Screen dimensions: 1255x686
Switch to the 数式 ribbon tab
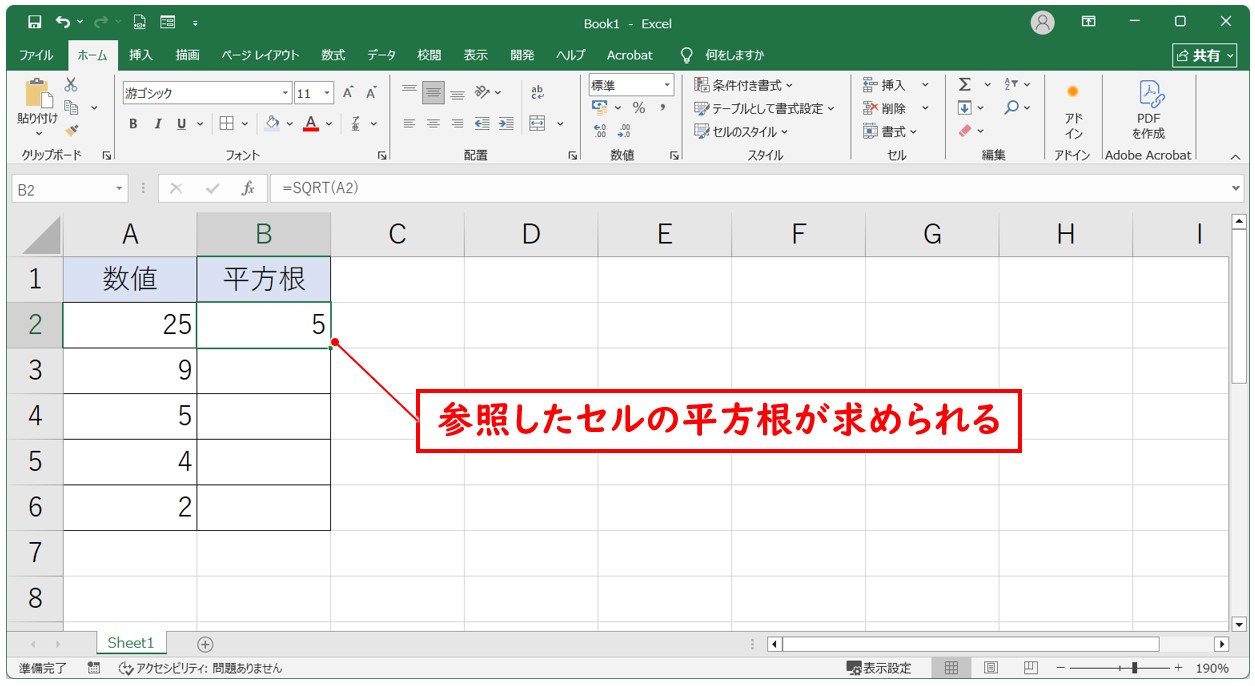coord(333,55)
